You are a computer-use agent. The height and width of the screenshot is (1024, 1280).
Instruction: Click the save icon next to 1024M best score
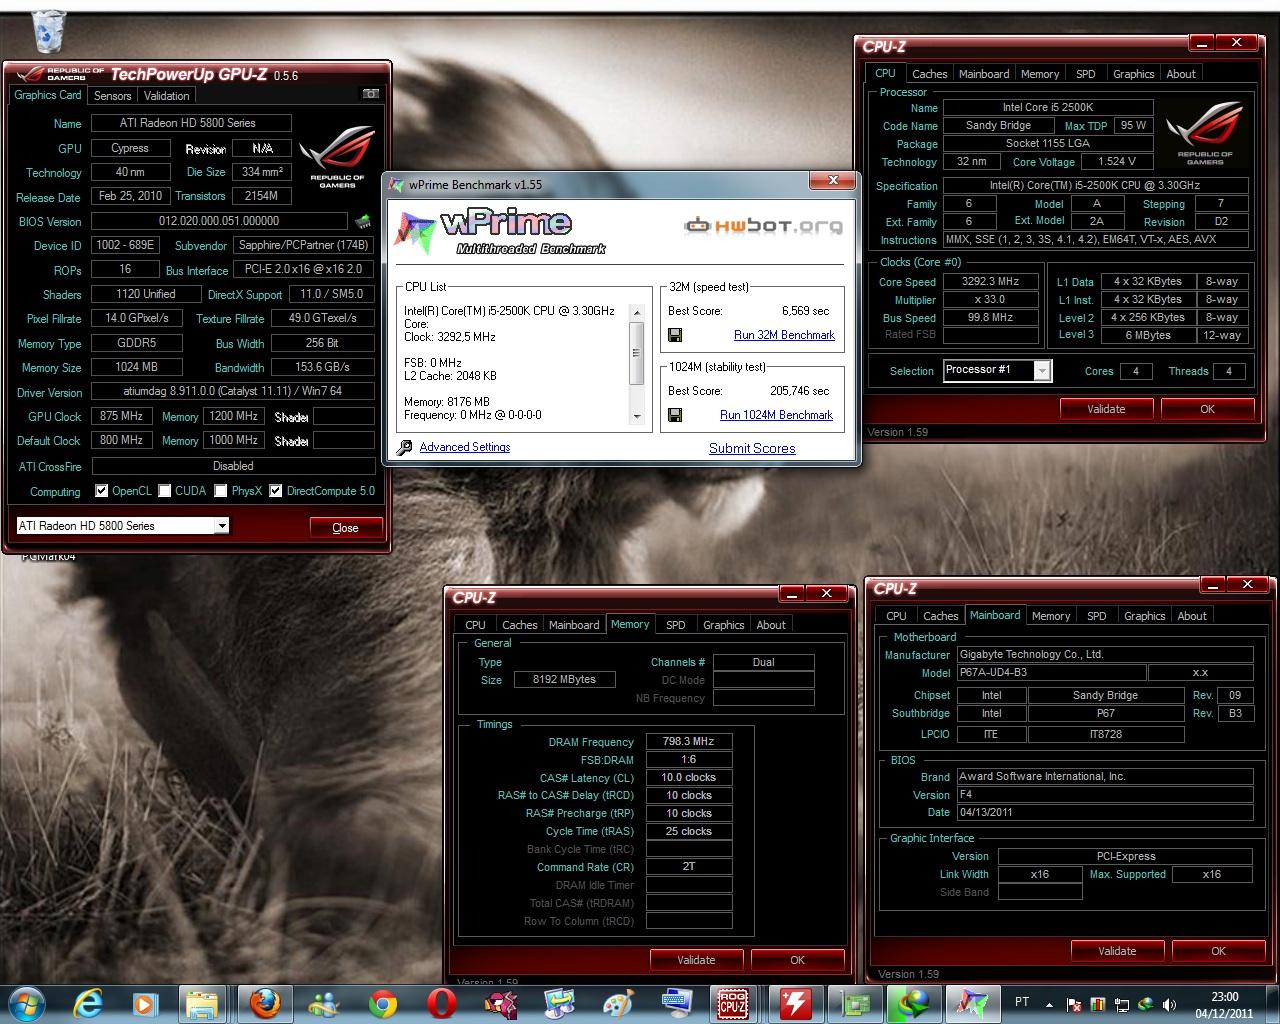coord(675,415)
